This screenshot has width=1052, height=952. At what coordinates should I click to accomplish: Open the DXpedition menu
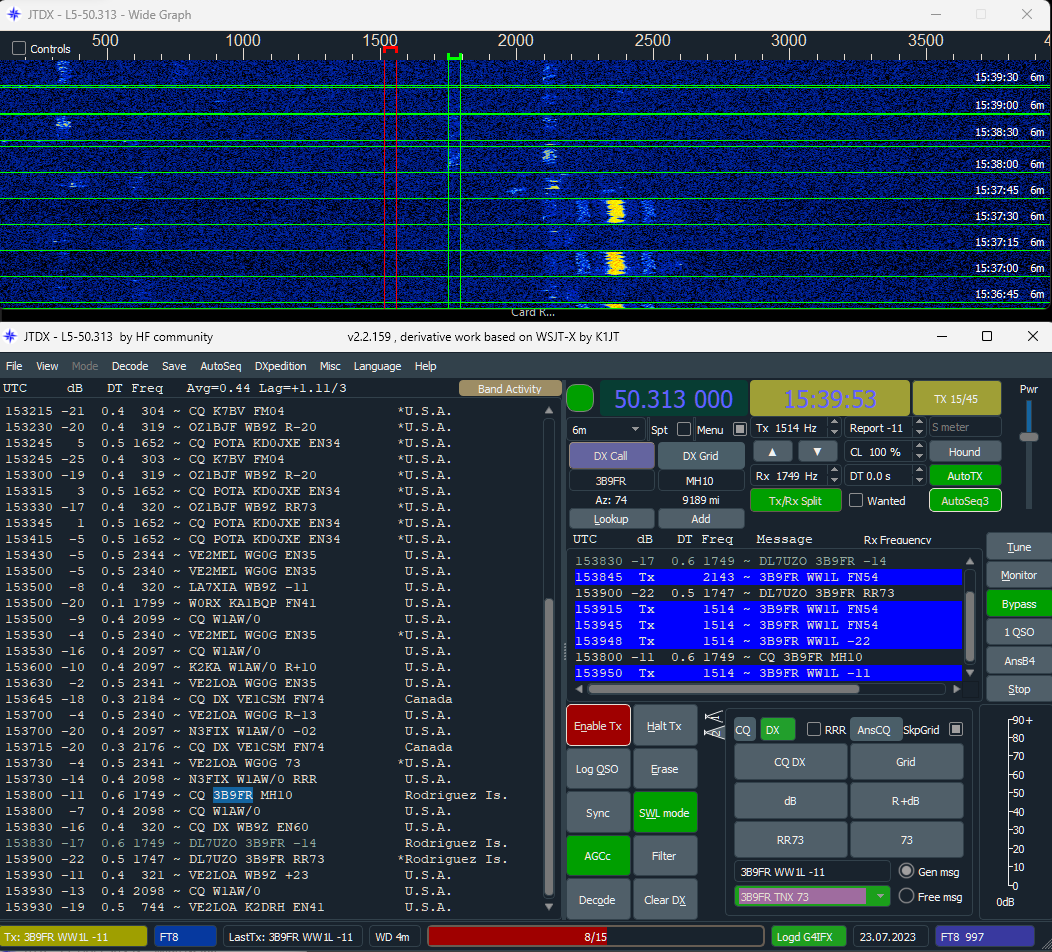(x=280, y=366)
